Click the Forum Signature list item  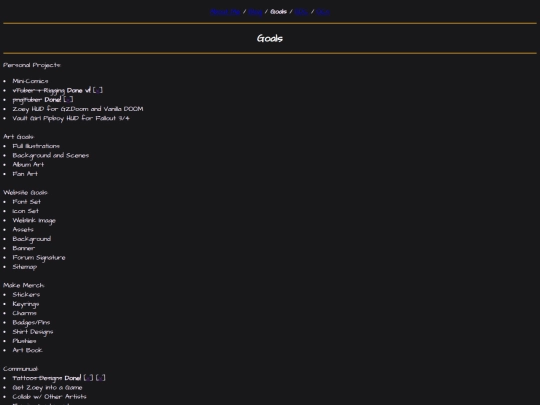(39, 258)
